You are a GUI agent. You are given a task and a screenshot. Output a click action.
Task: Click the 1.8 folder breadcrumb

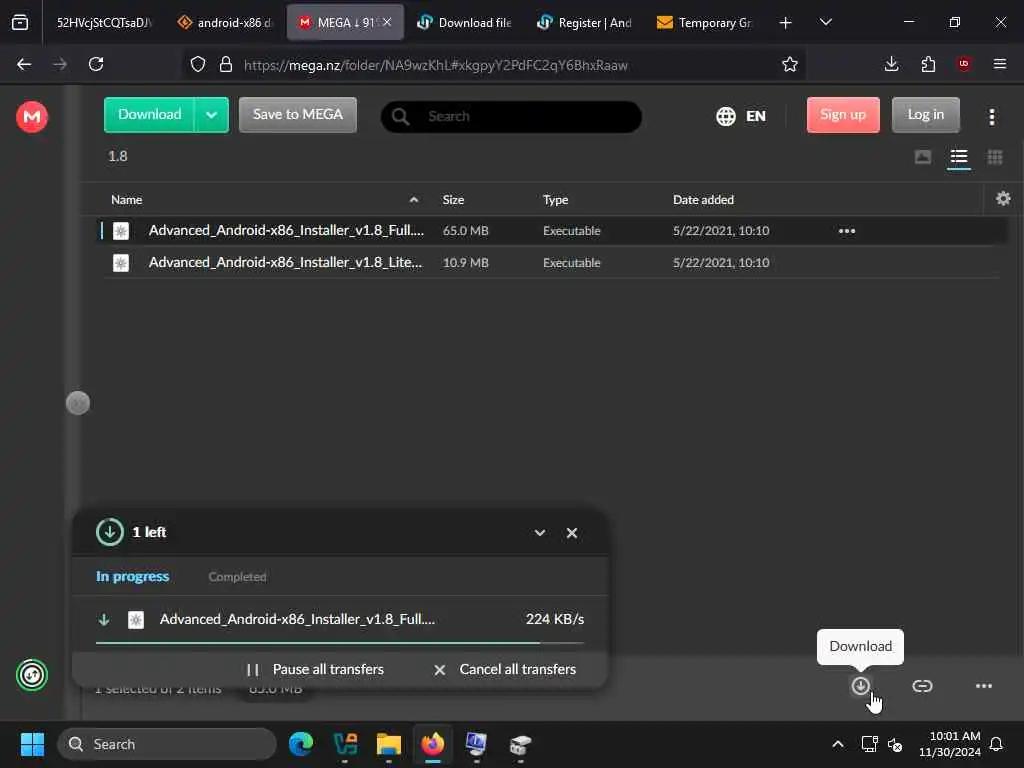tap(118, 156)
